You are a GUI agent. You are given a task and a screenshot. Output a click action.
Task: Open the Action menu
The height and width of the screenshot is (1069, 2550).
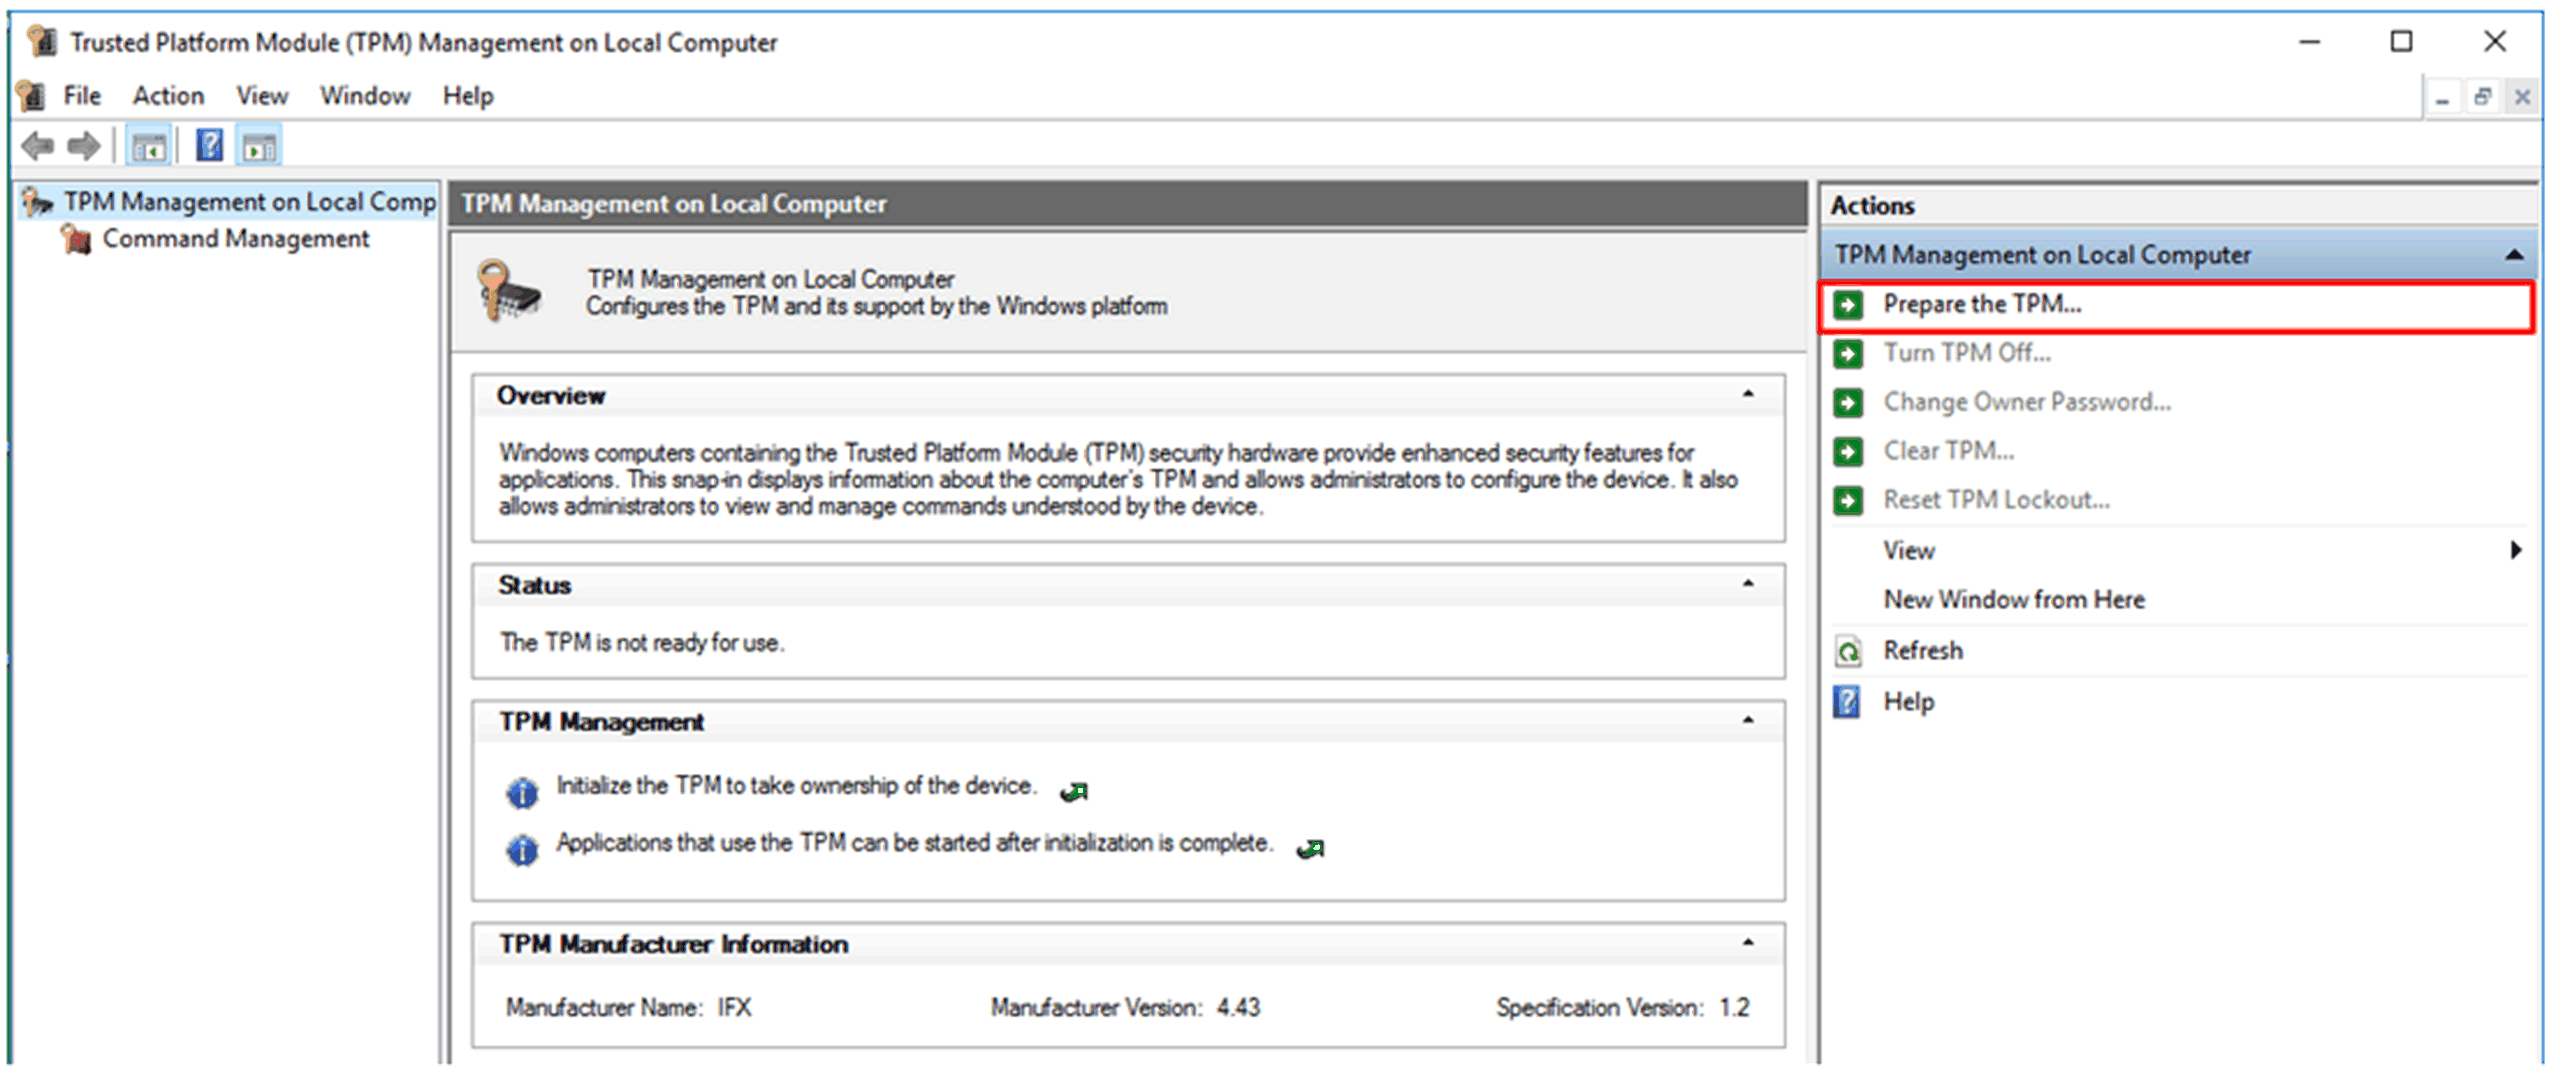click(x=168, y=96)
